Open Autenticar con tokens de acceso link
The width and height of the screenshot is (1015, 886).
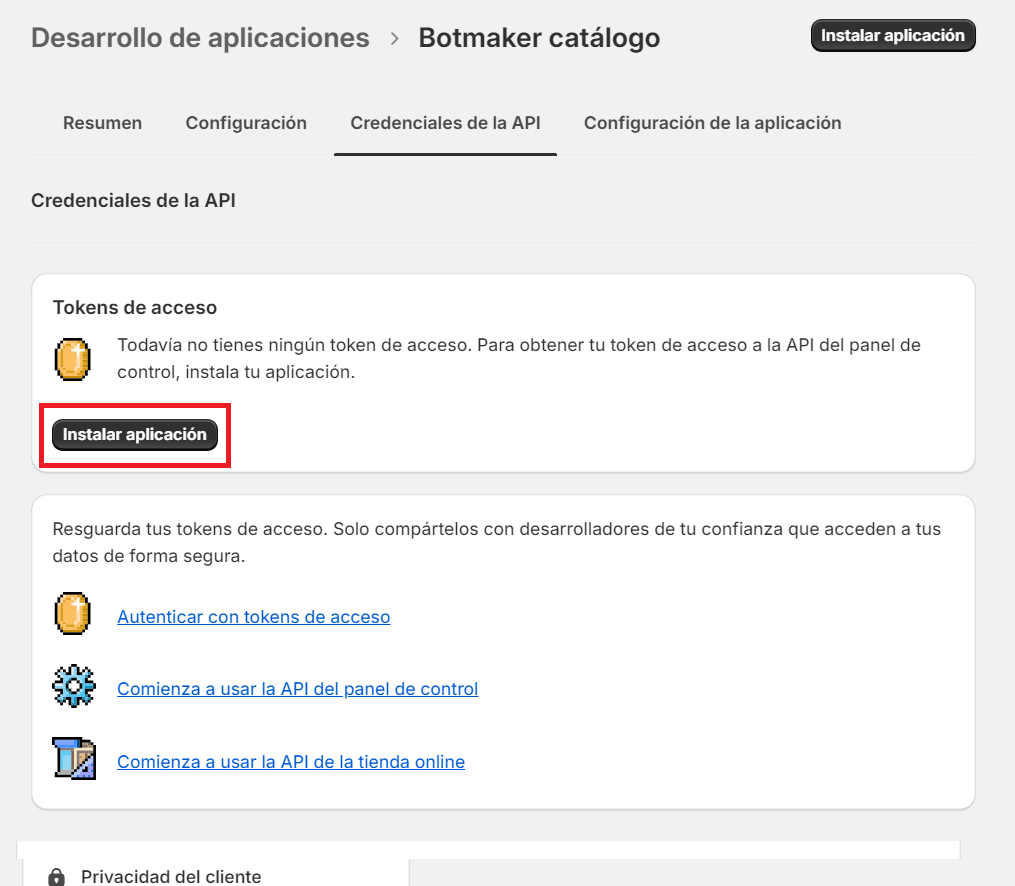coord(254,617)
